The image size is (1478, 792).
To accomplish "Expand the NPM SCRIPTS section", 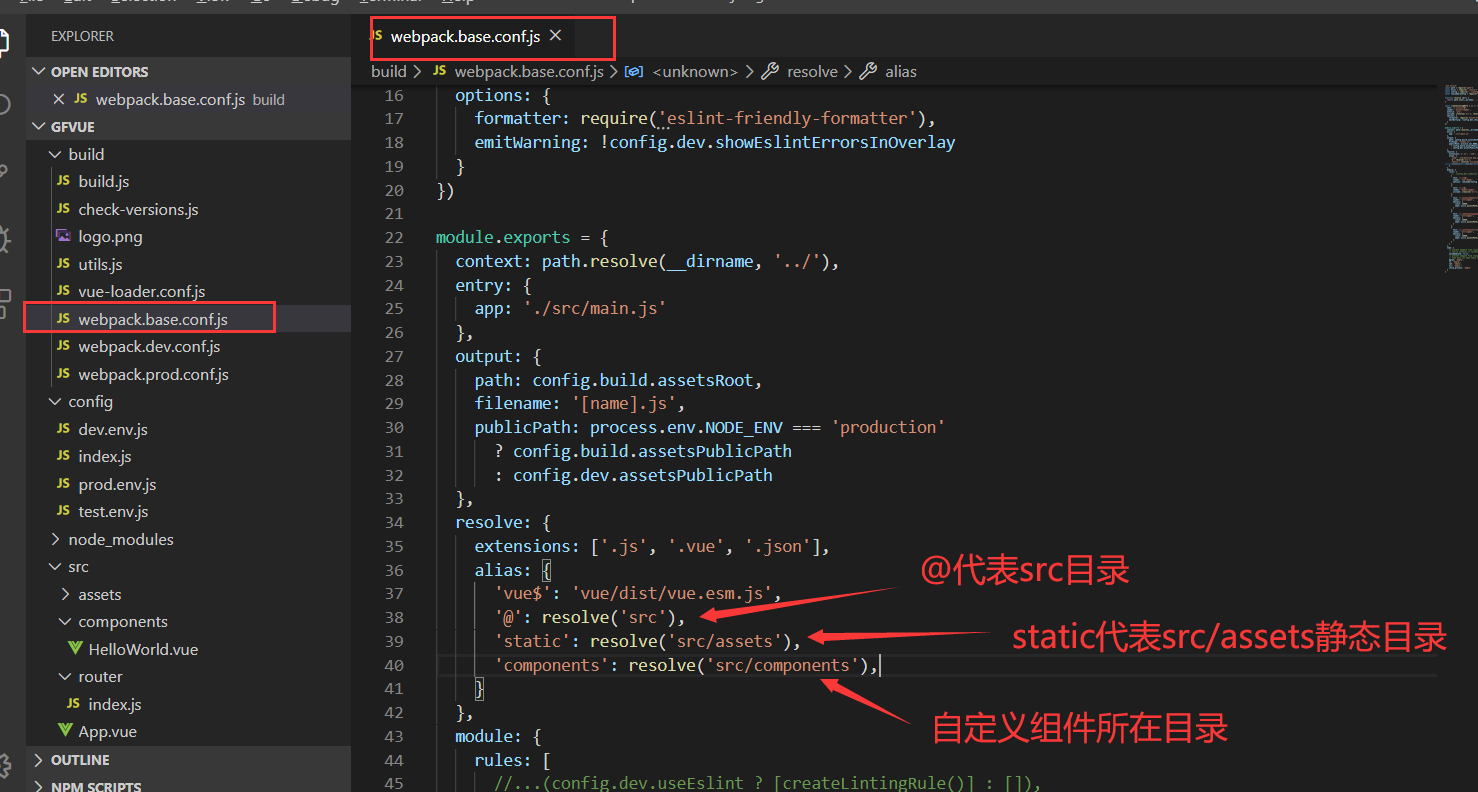I will 39,786.
